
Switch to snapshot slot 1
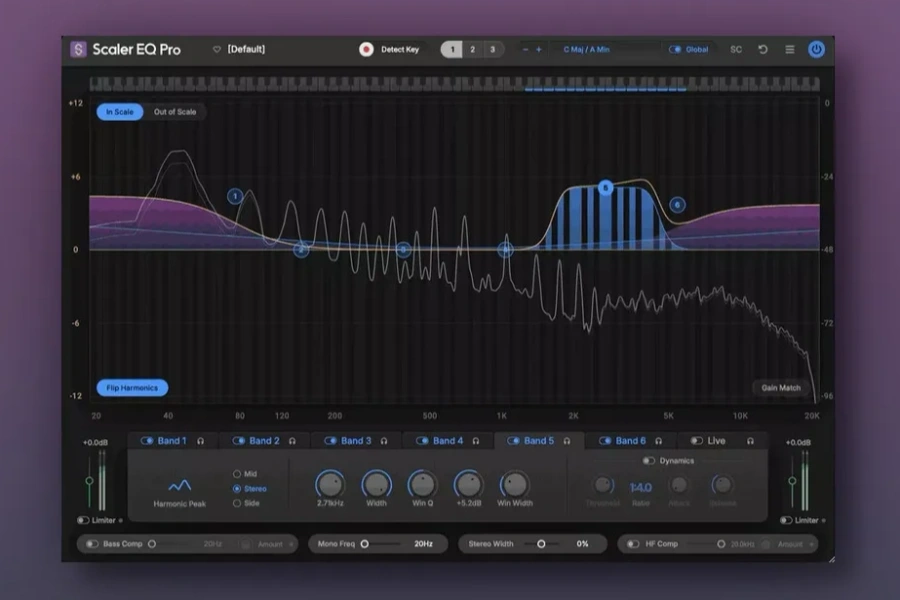[452, 49]
